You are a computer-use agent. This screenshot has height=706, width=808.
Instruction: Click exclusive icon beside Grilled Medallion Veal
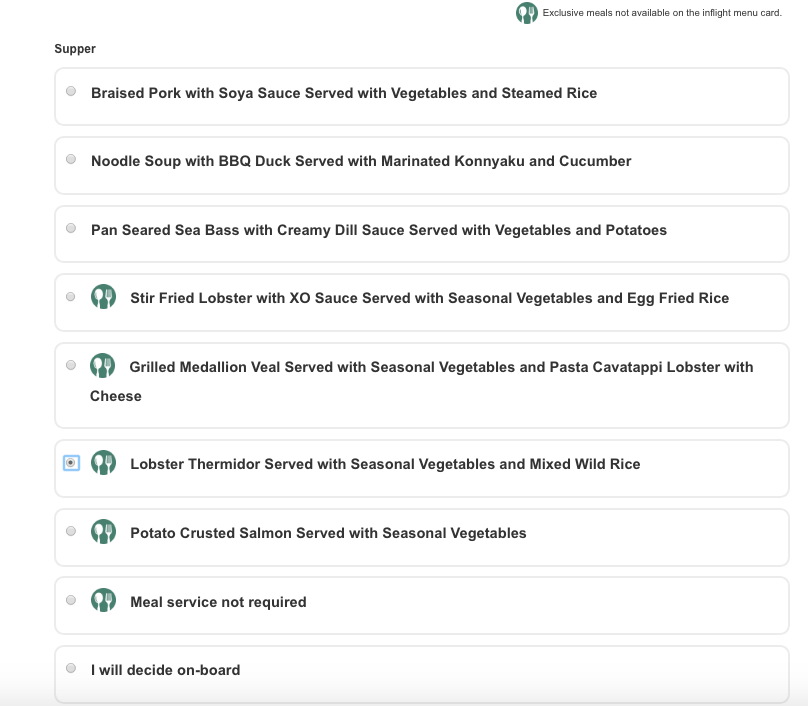pos(103,366)
